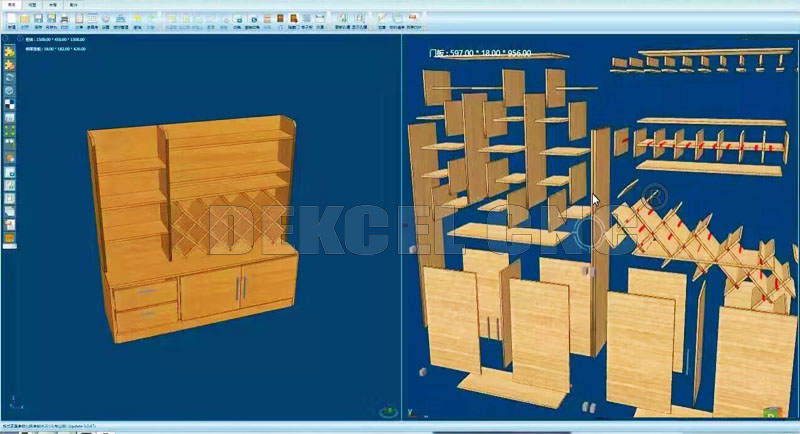
Task: Click the blue globe toolbar icon
Action: point(254,19)
